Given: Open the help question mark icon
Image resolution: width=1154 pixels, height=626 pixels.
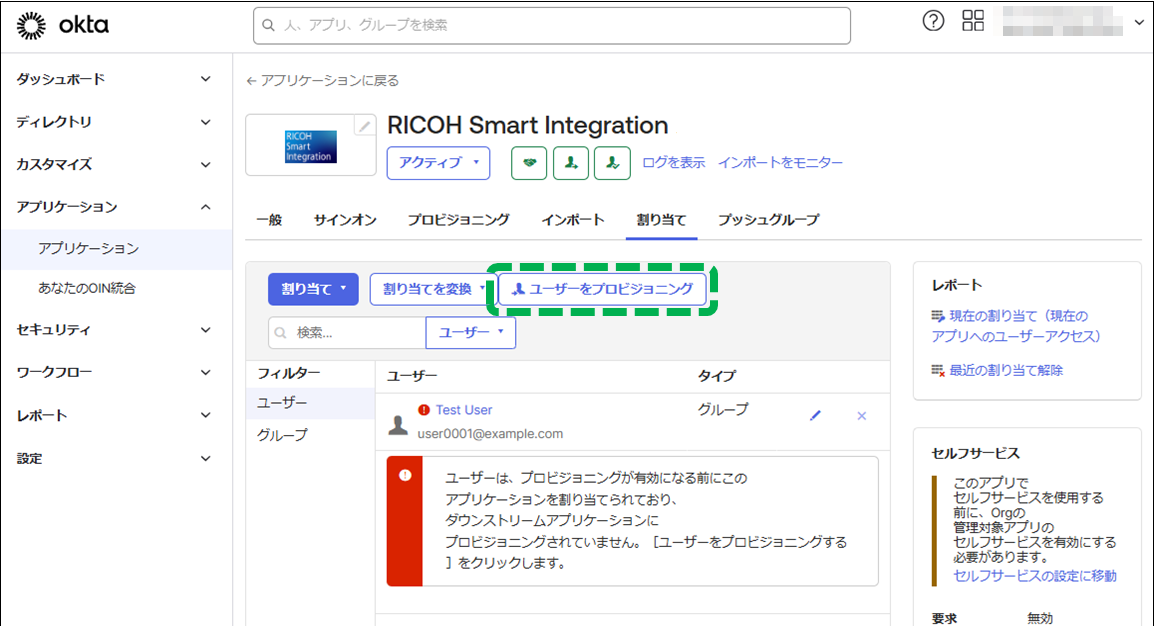Looking at the screenshot, I should (x=933, y=21).
